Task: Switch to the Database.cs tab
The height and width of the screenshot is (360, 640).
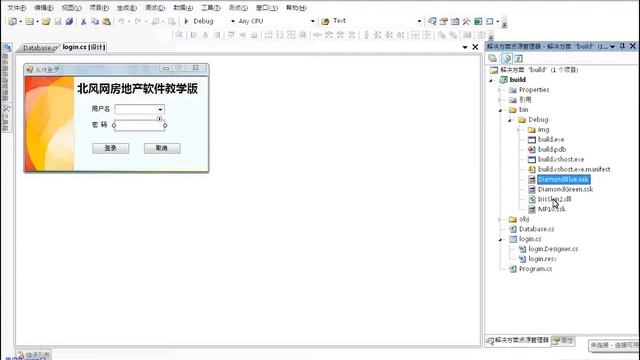Action: pos(40,48)
